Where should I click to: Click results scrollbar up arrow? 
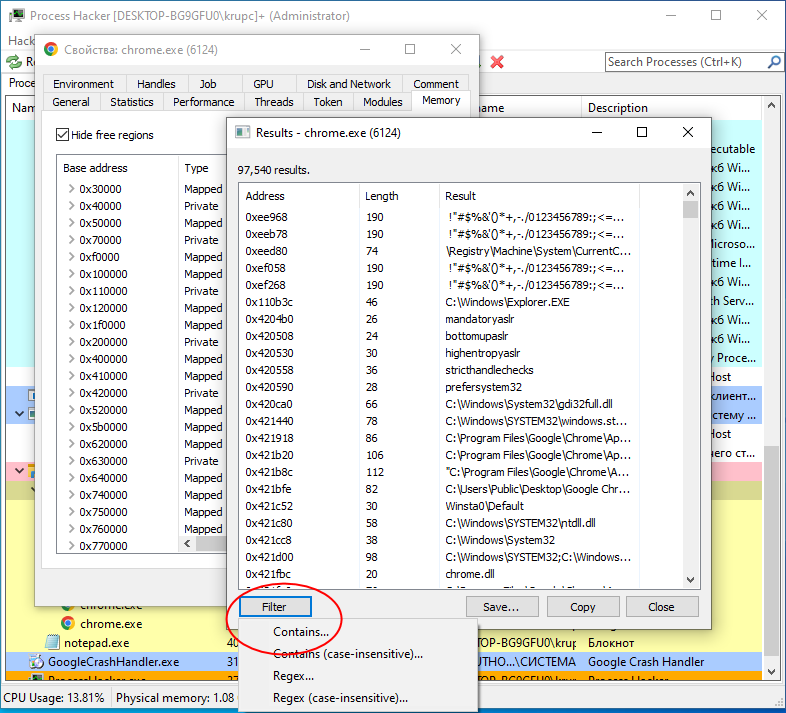point(690,193)
